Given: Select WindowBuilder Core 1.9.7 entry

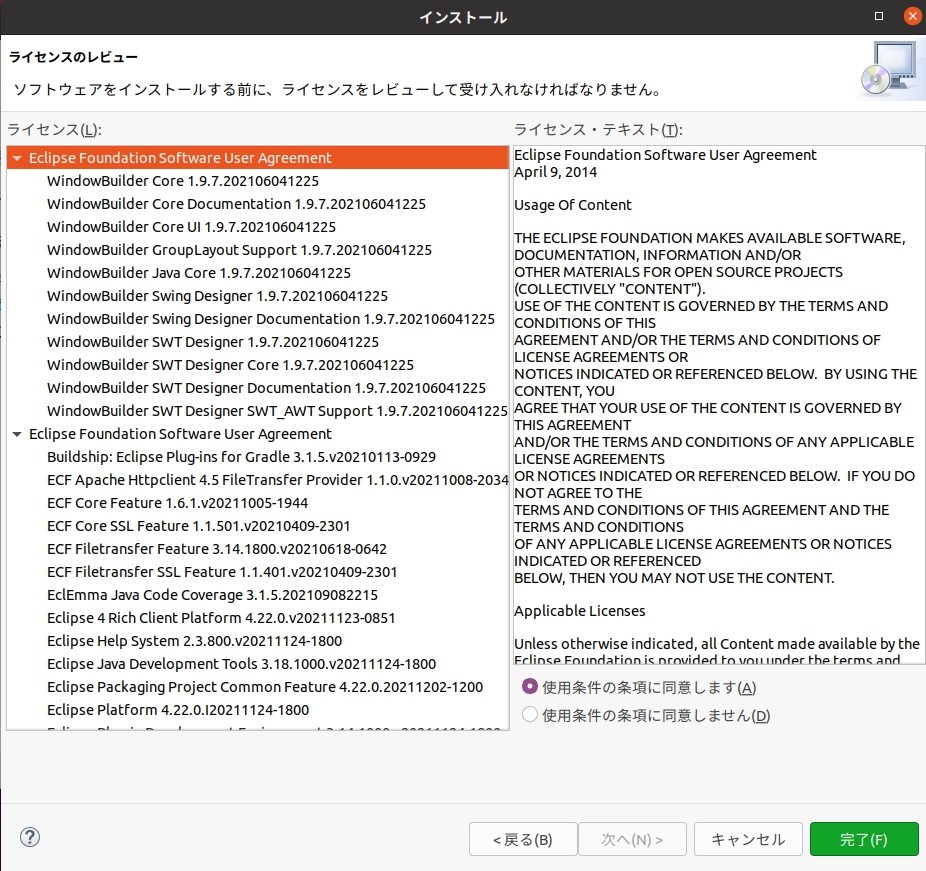Looking at the screenshot, I should coord(182,181).
